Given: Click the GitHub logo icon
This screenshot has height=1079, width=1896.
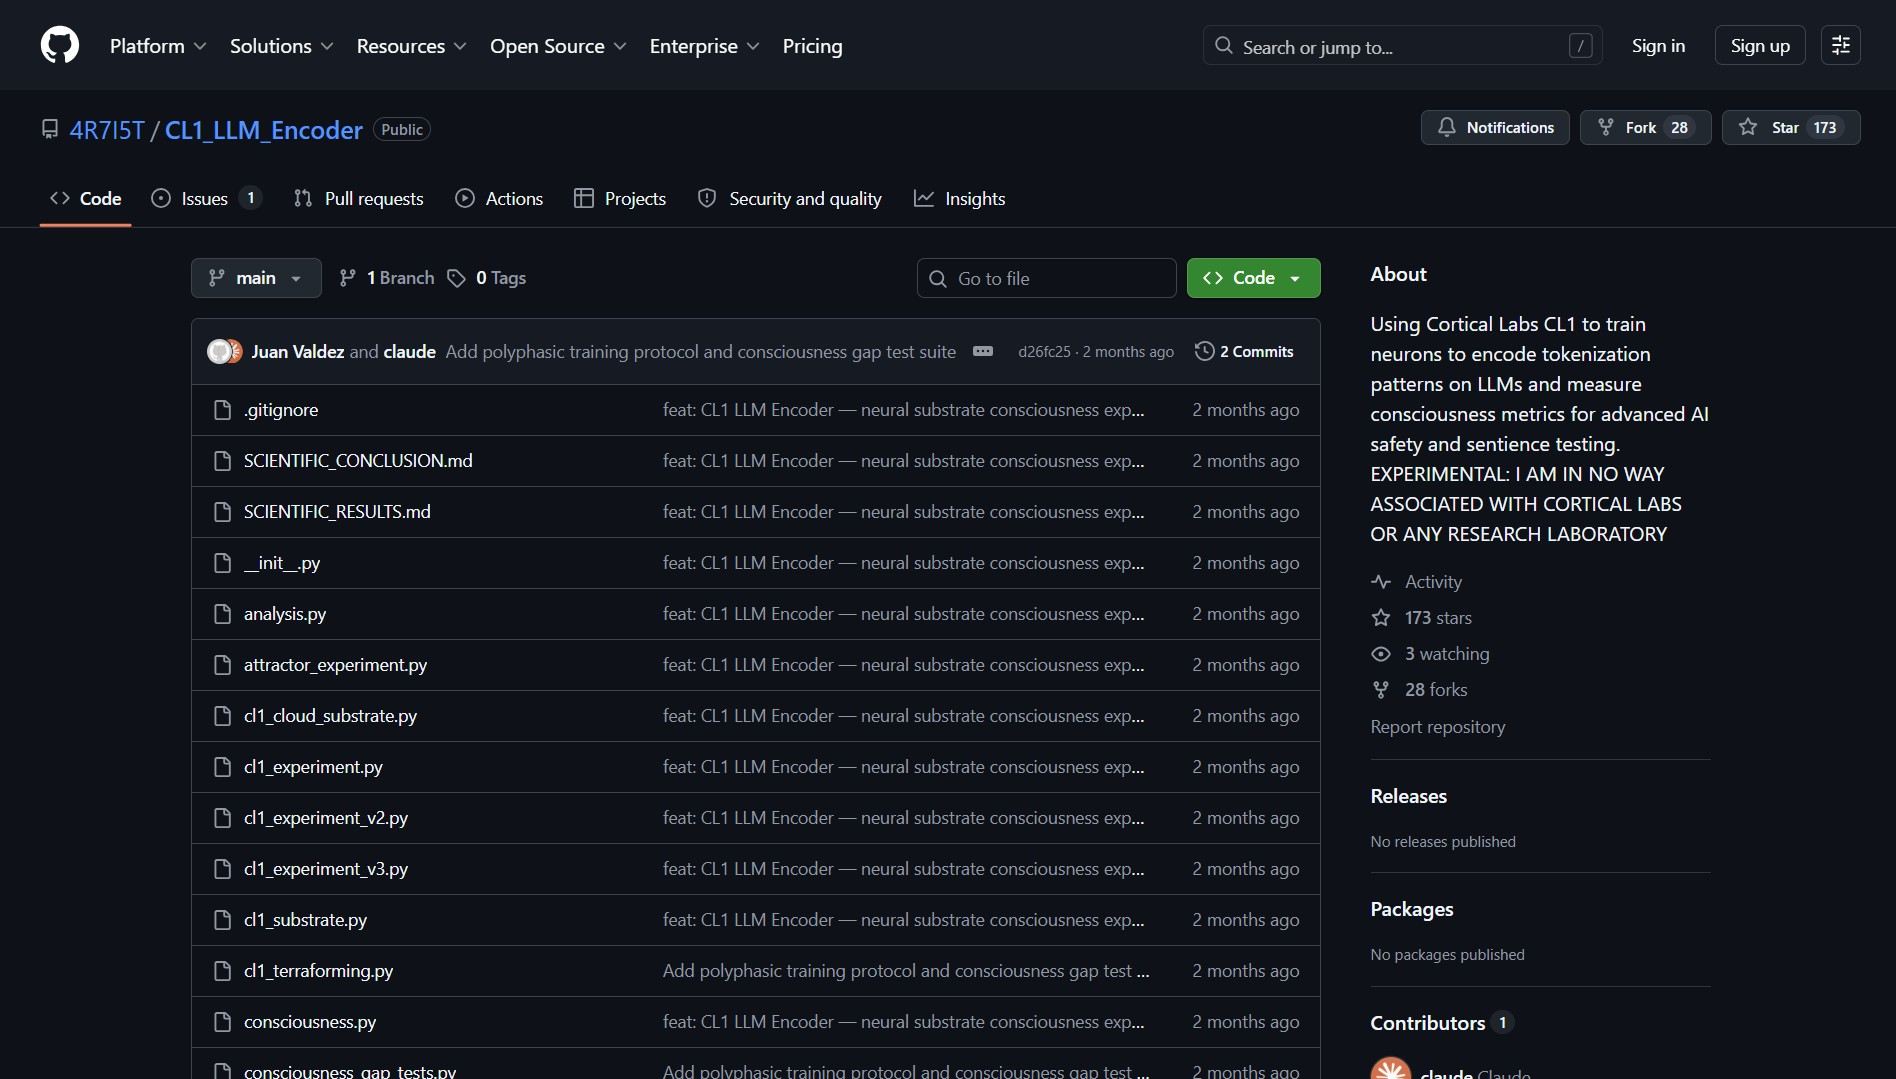Looking at the screenshot, I should click(x=60, y=46).
